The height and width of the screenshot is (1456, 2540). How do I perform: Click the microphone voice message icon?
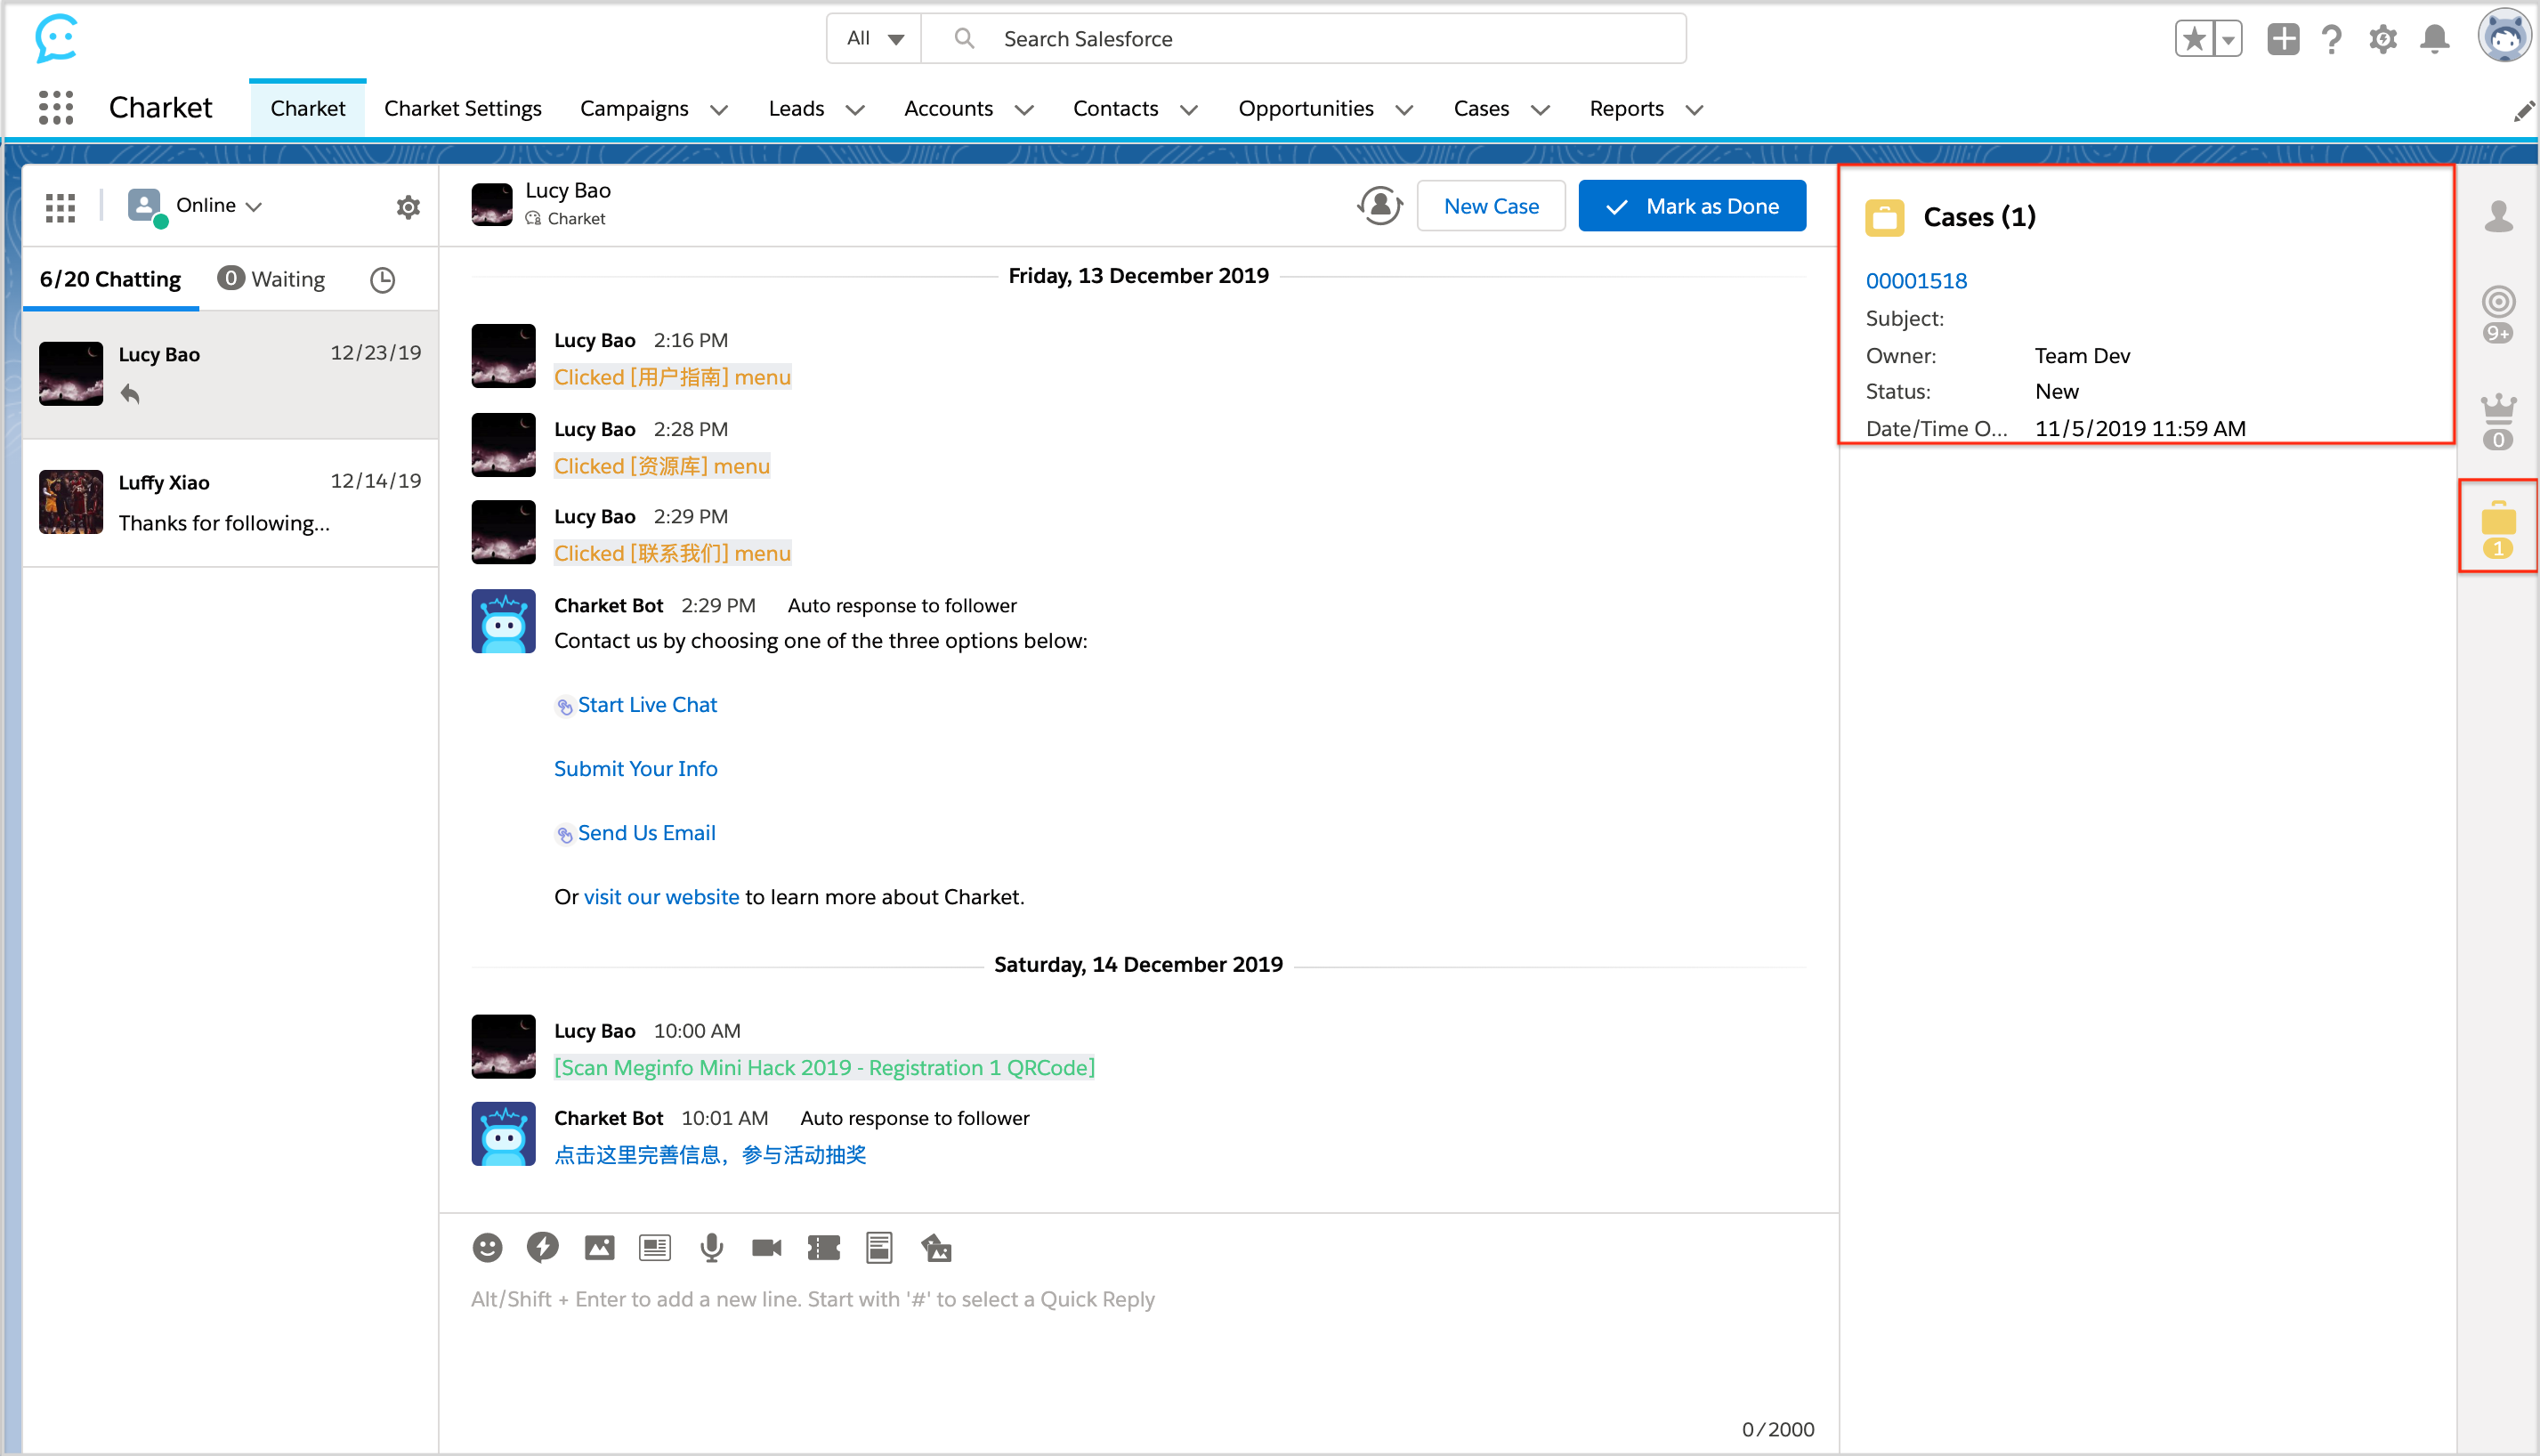click(x=711, y=1247)
